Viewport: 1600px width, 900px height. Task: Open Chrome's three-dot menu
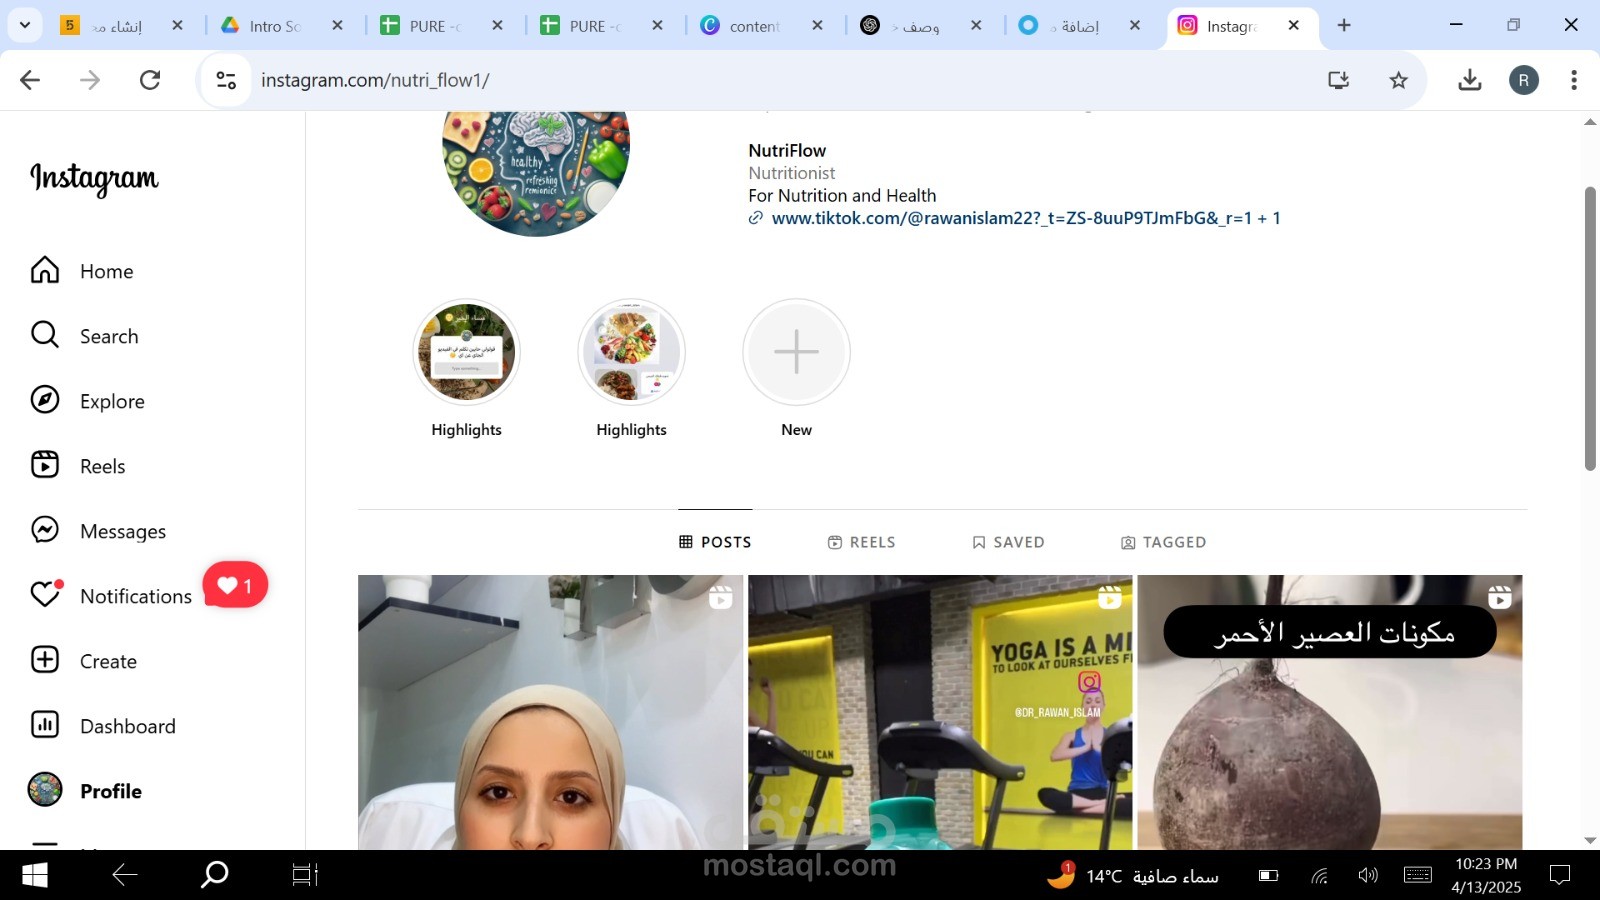click(x=1573, y=80)
